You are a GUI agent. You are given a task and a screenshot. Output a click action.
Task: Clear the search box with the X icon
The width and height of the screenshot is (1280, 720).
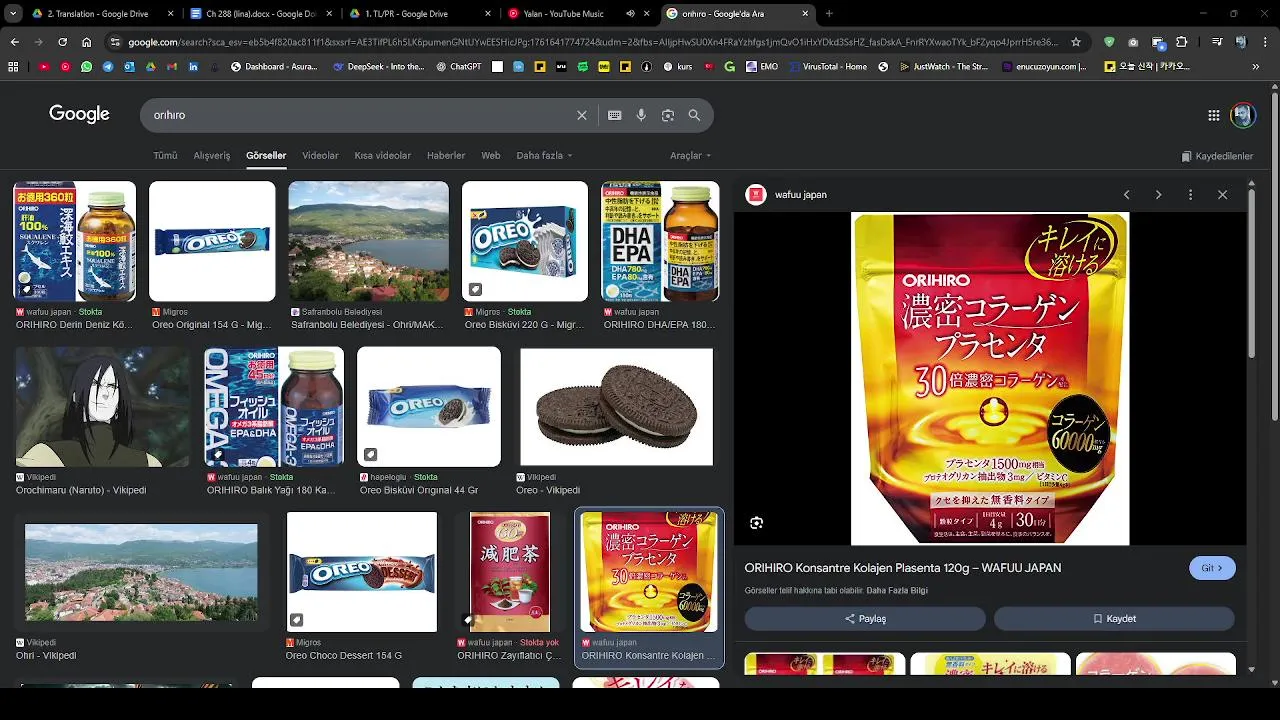(582, 115)
